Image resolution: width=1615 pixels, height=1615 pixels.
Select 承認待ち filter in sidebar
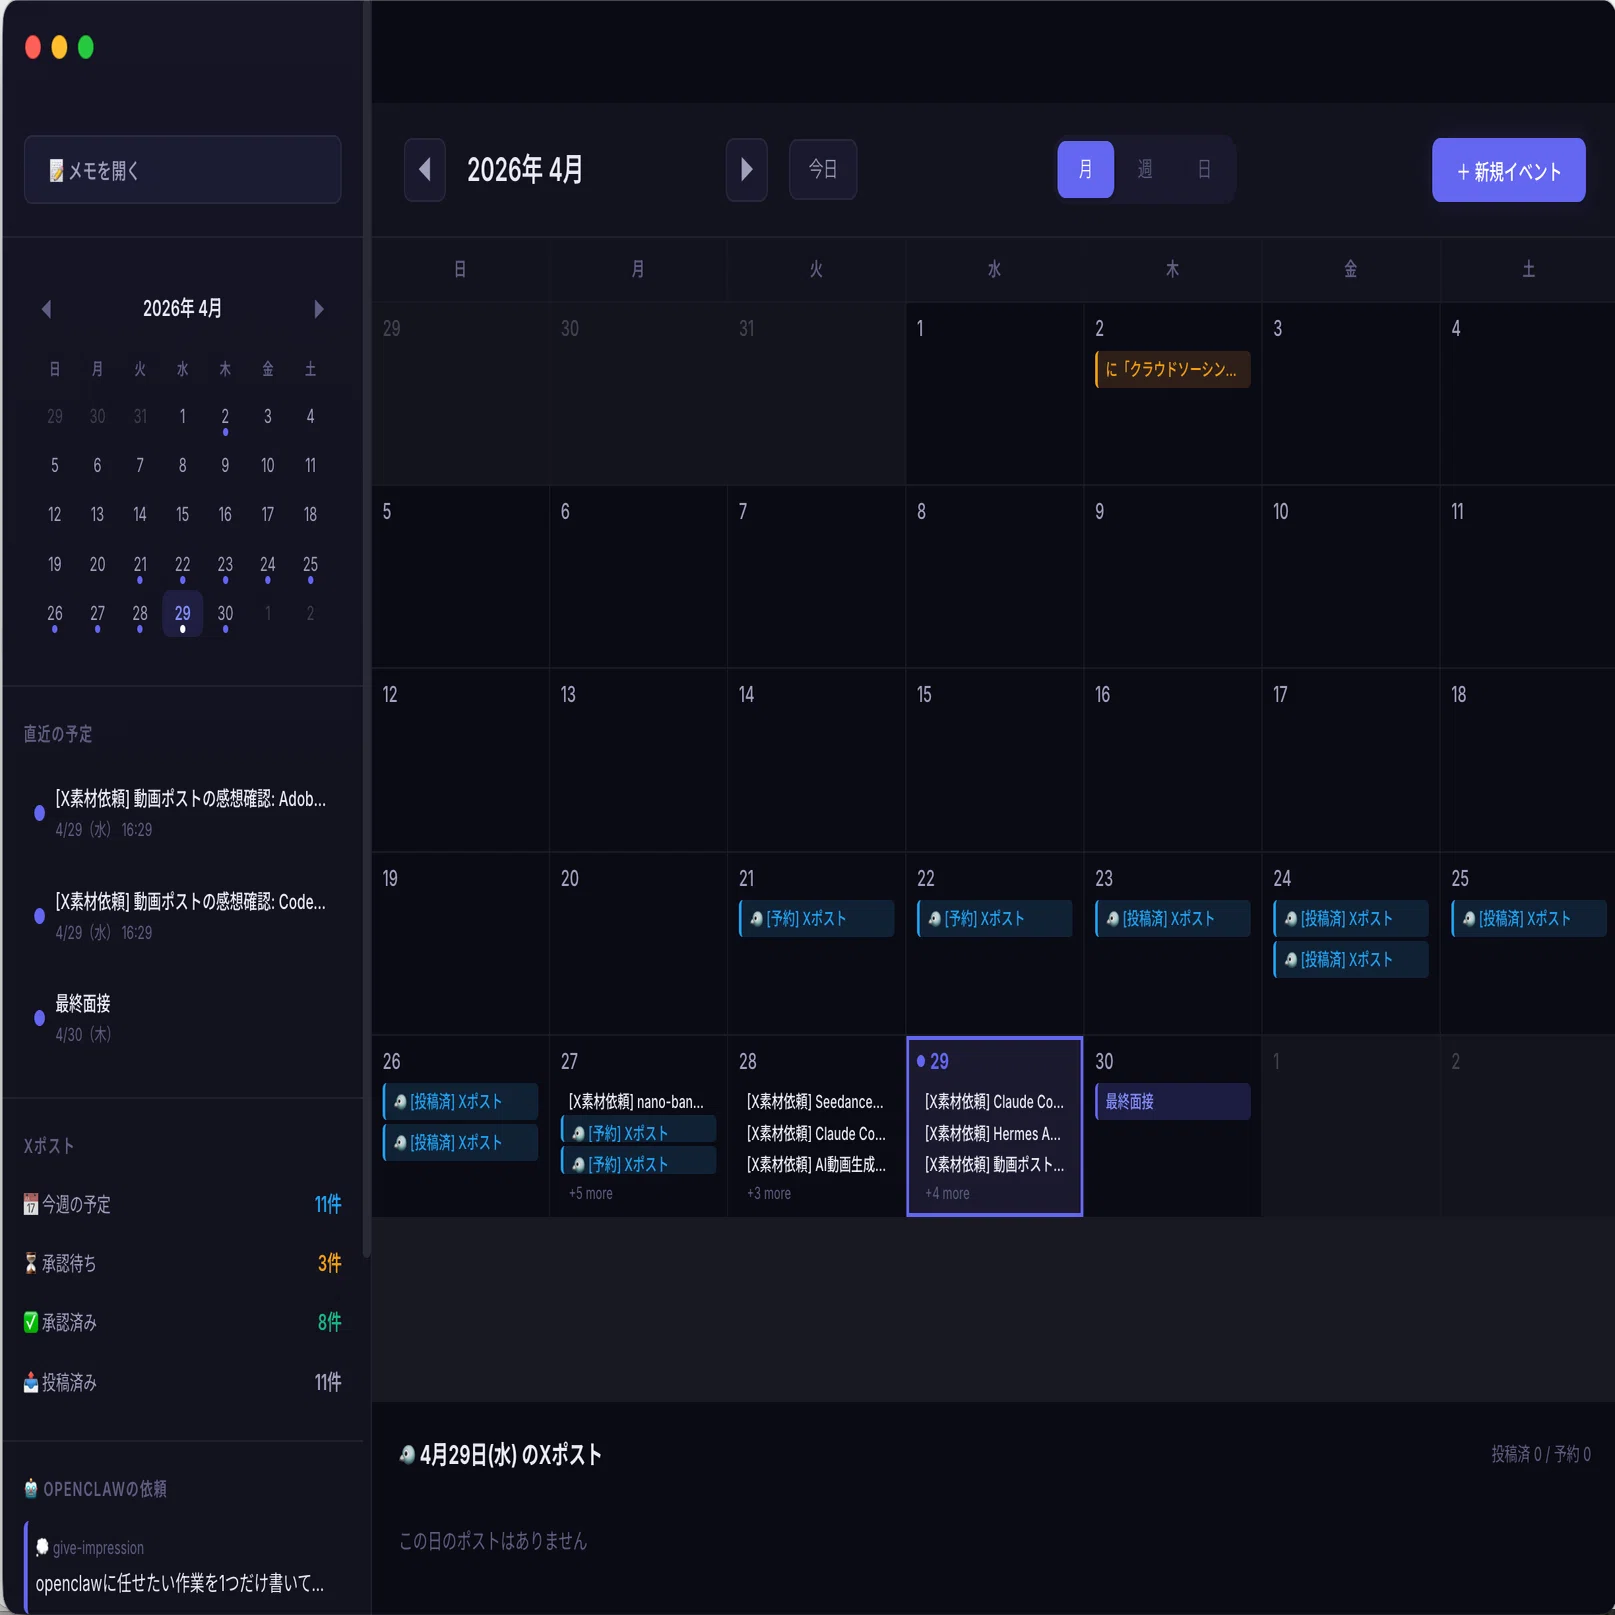click(x=182, y=1264)
